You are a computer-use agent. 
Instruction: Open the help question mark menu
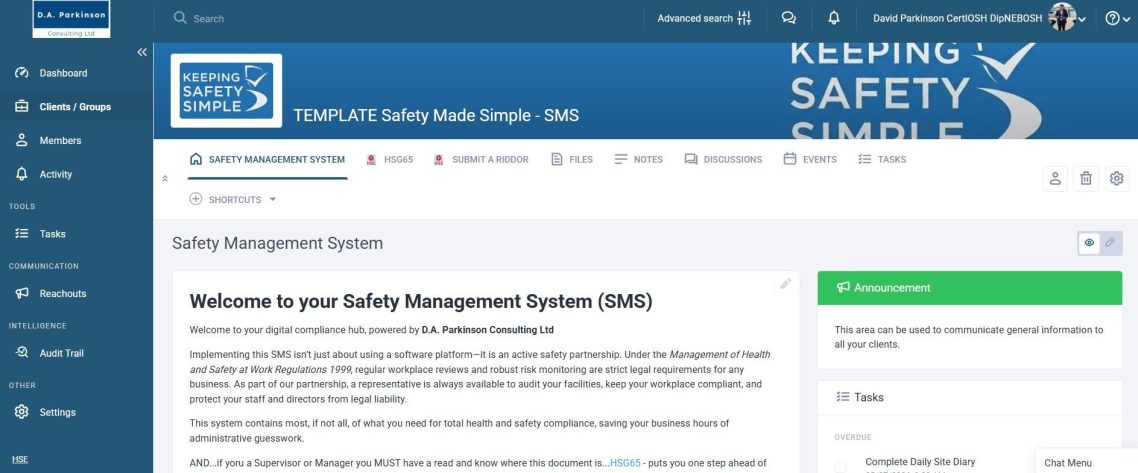1117,19
